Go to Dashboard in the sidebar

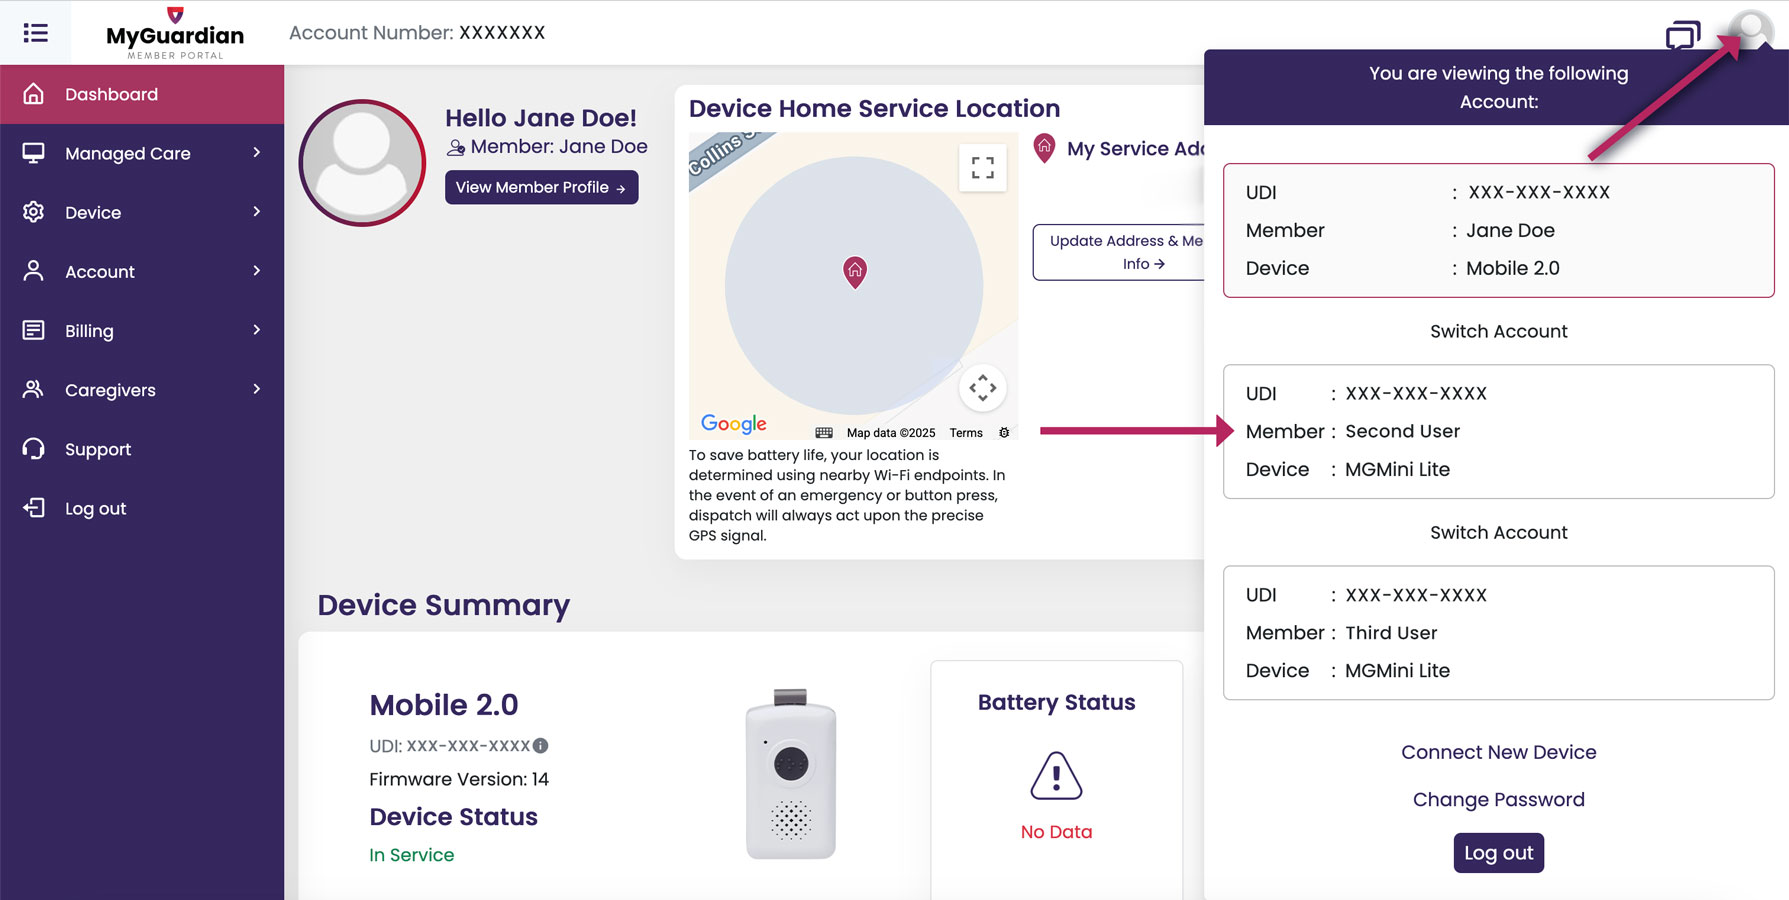[111, 94]
